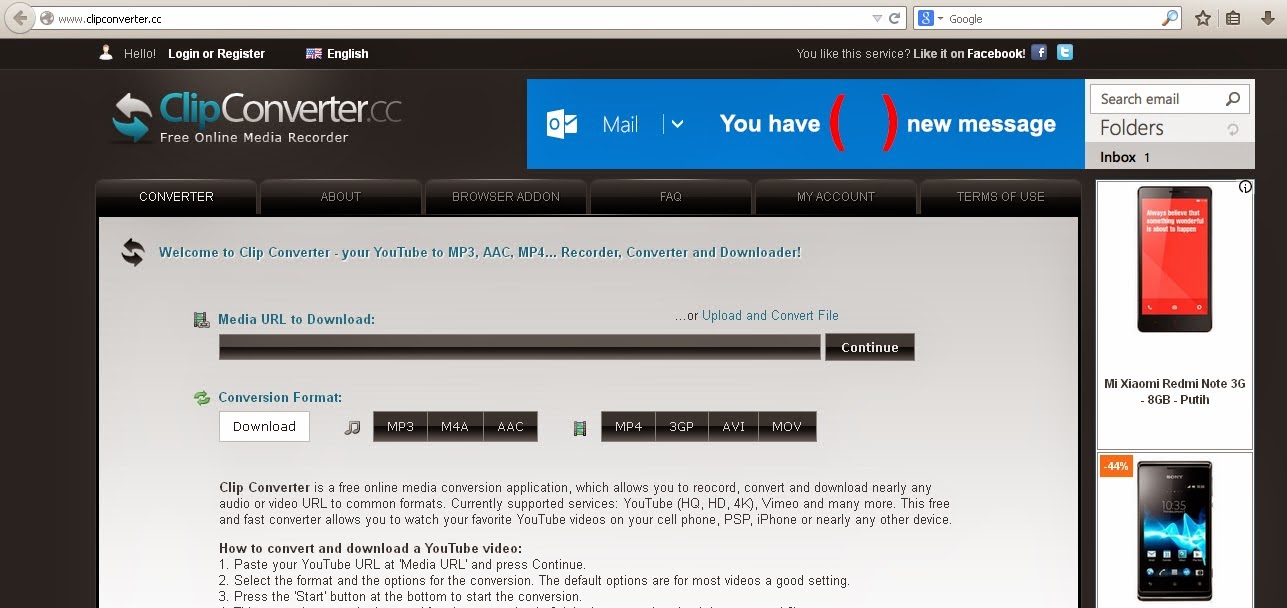Open the Inbox 1 entry
Screen dimensions: 1287x608
[x=1170, y=157]
